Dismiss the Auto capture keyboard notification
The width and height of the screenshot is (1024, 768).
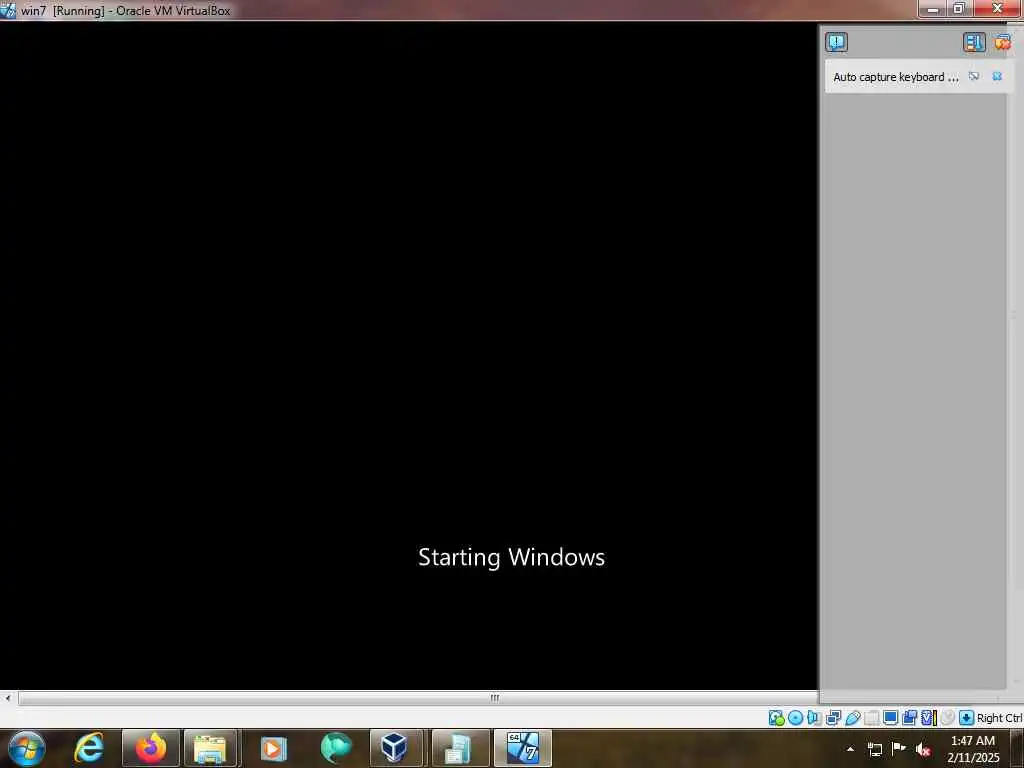pos(997,76)
